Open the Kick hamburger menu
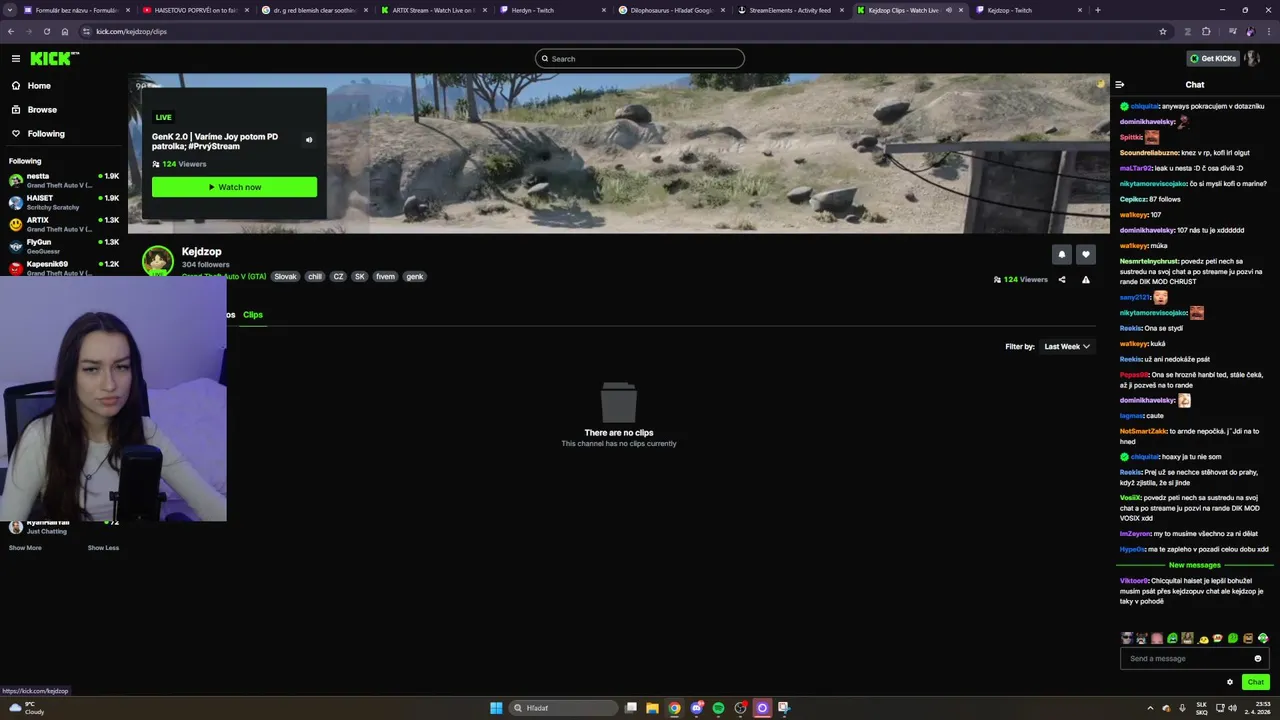 15,58
